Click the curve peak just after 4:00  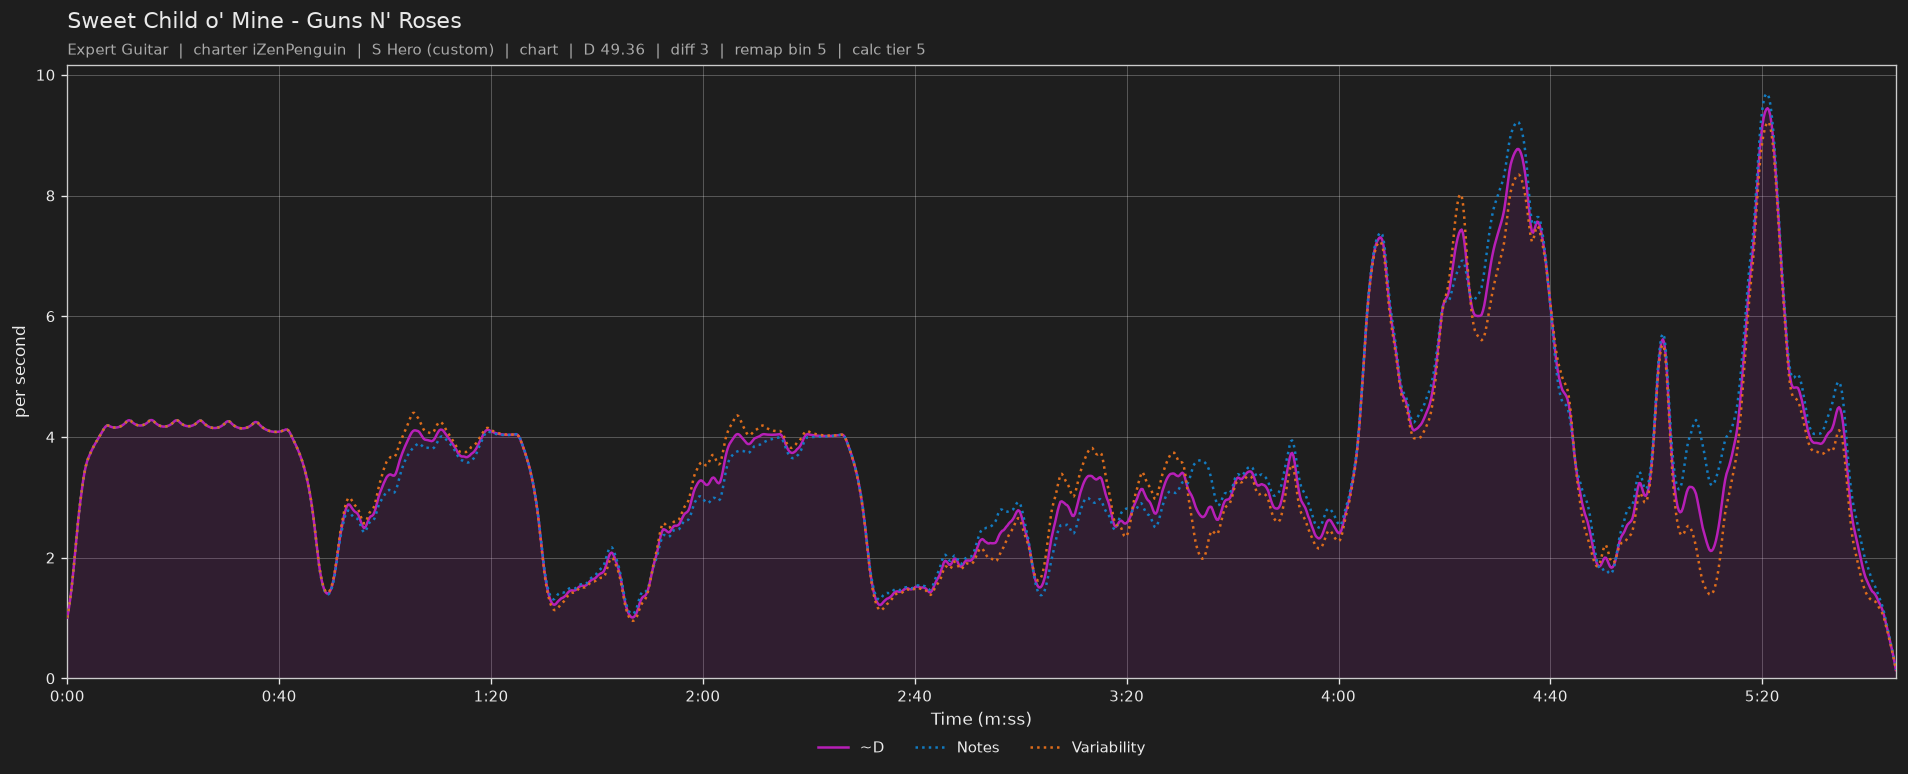pyautogui.click(x=1380, y=238)
